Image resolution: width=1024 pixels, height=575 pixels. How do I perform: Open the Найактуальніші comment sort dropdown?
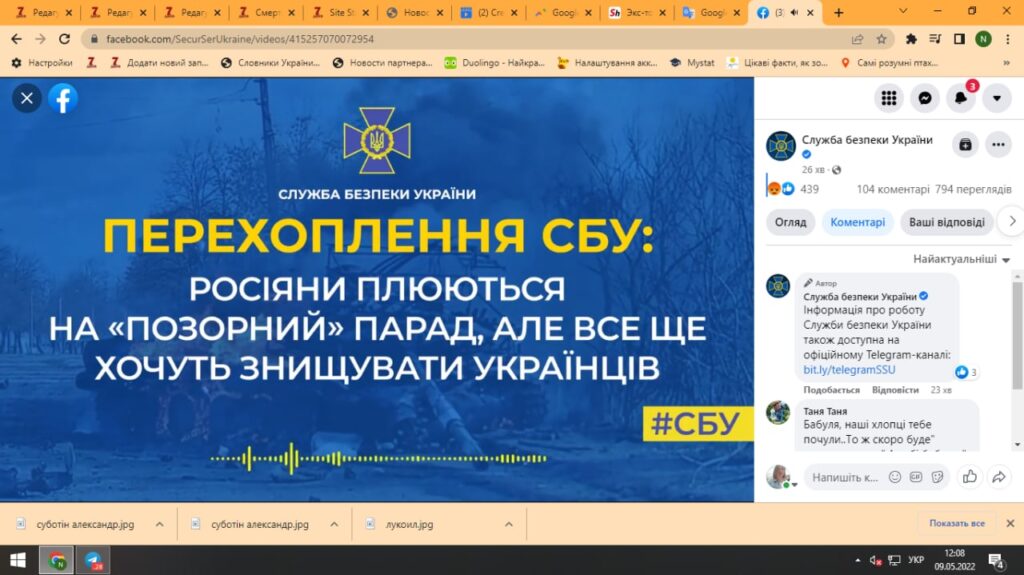961,259
